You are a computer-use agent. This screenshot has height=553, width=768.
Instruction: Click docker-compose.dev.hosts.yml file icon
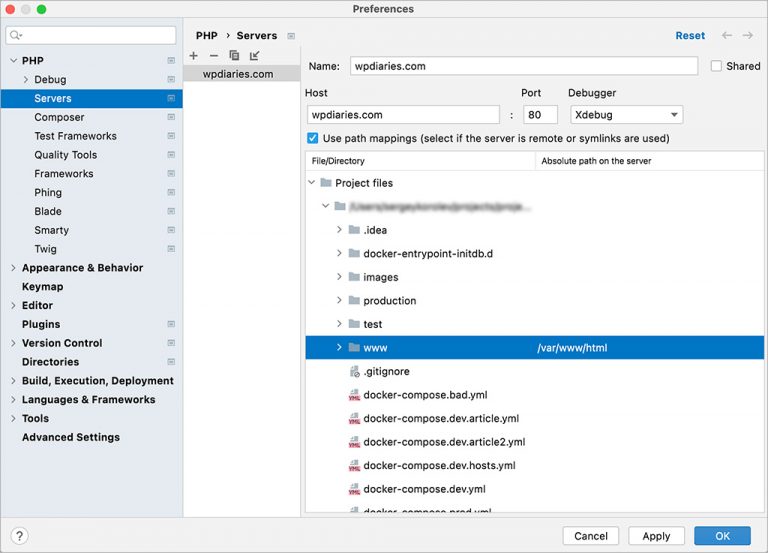[x=354, y=465]
